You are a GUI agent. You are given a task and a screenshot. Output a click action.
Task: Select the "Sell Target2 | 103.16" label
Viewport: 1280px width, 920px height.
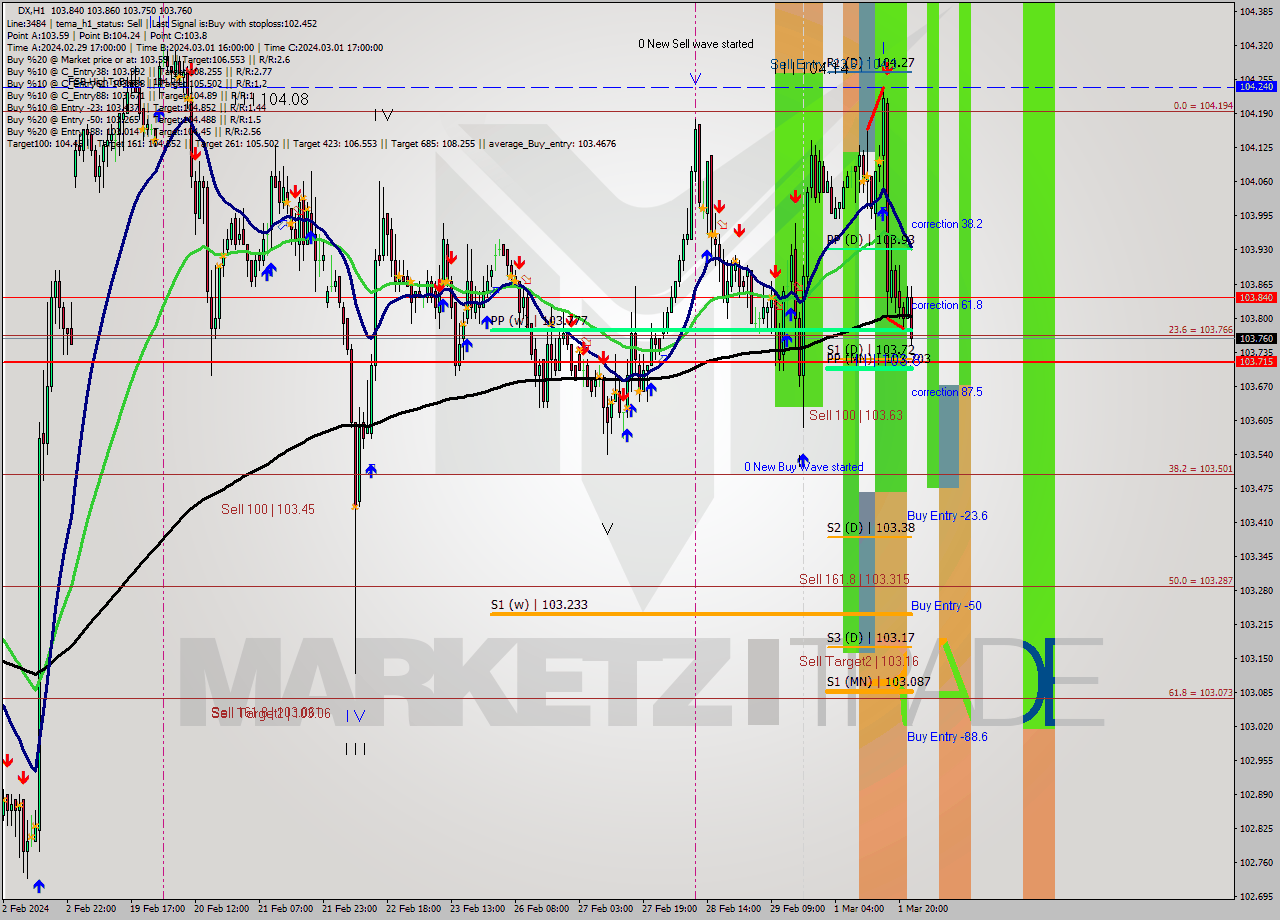858,661
